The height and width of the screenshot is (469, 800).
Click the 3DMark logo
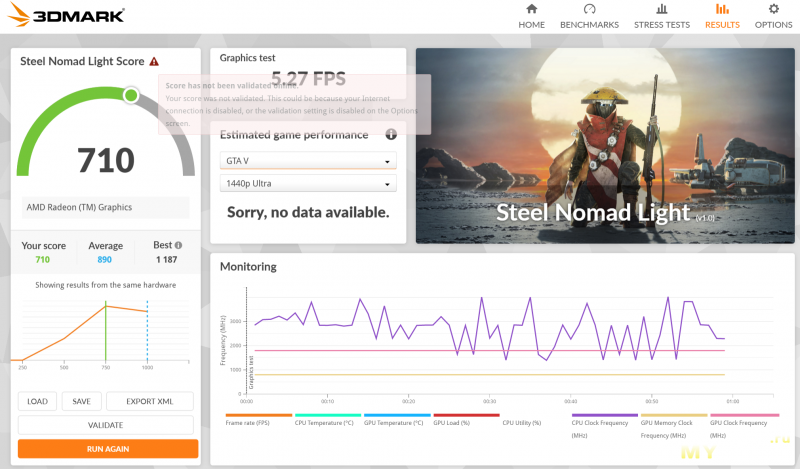66,14
